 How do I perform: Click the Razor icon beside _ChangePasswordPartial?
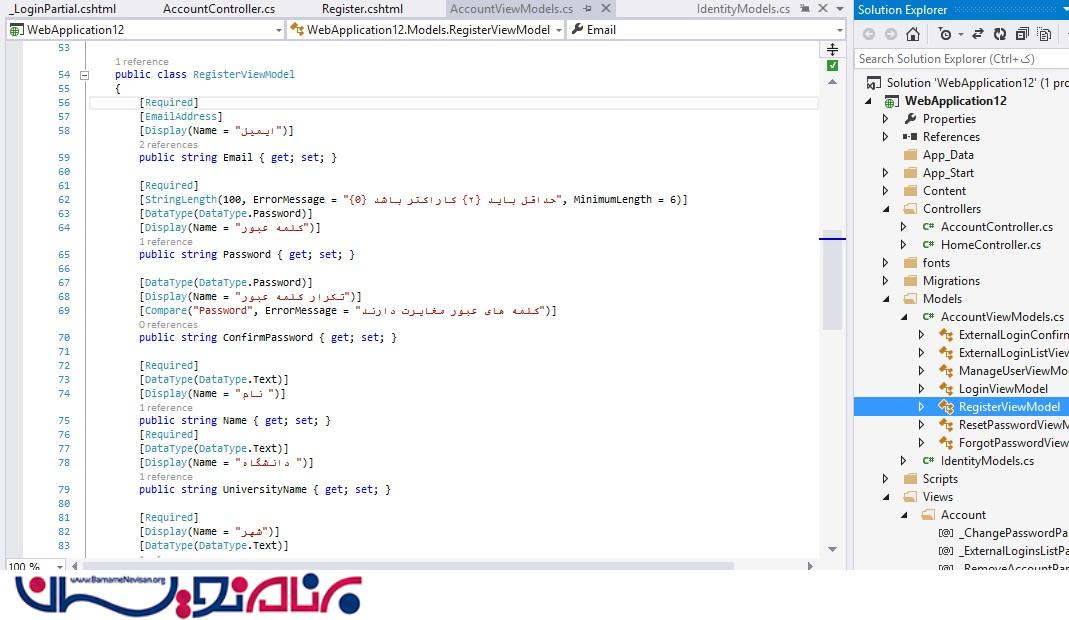(946, 533)
